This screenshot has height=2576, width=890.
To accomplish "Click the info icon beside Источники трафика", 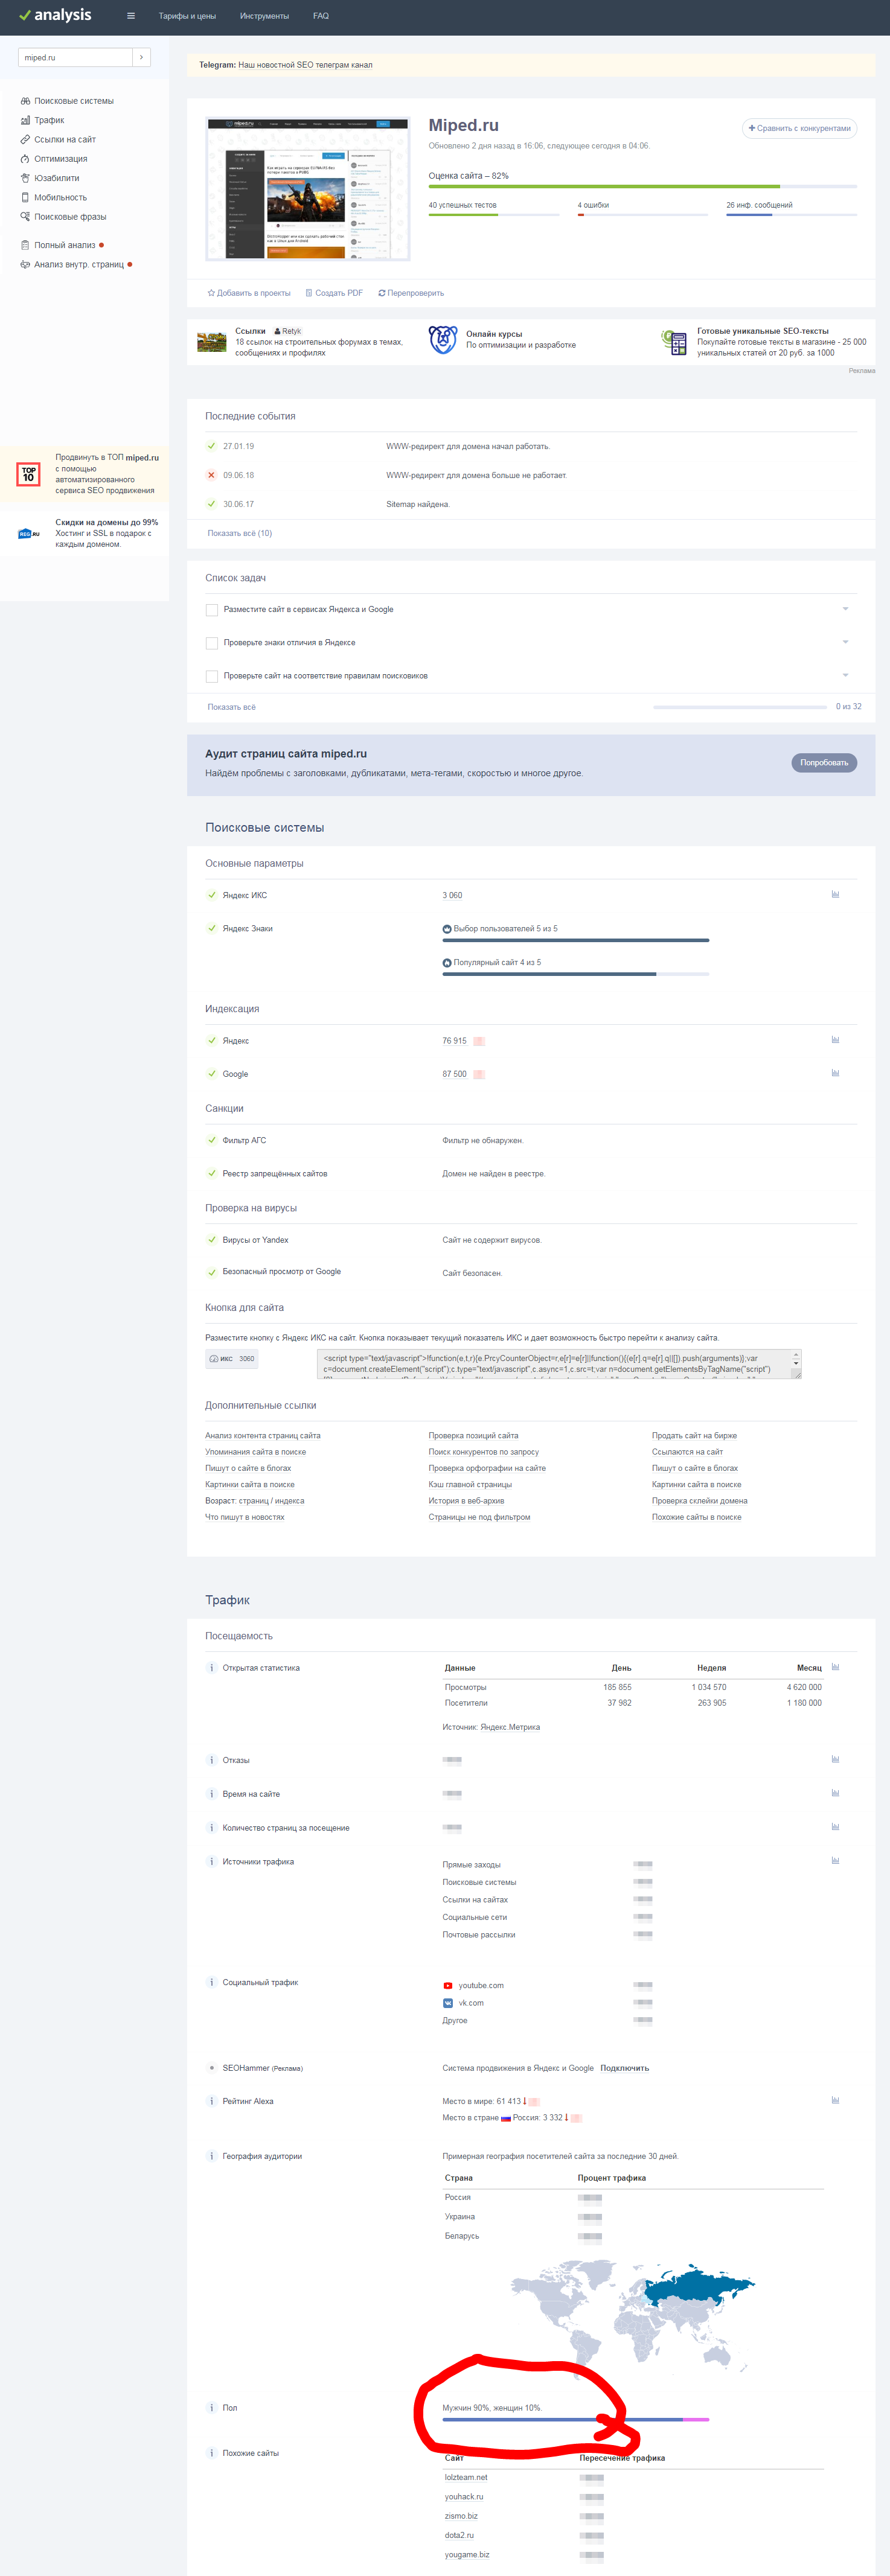I will 211,1862.
